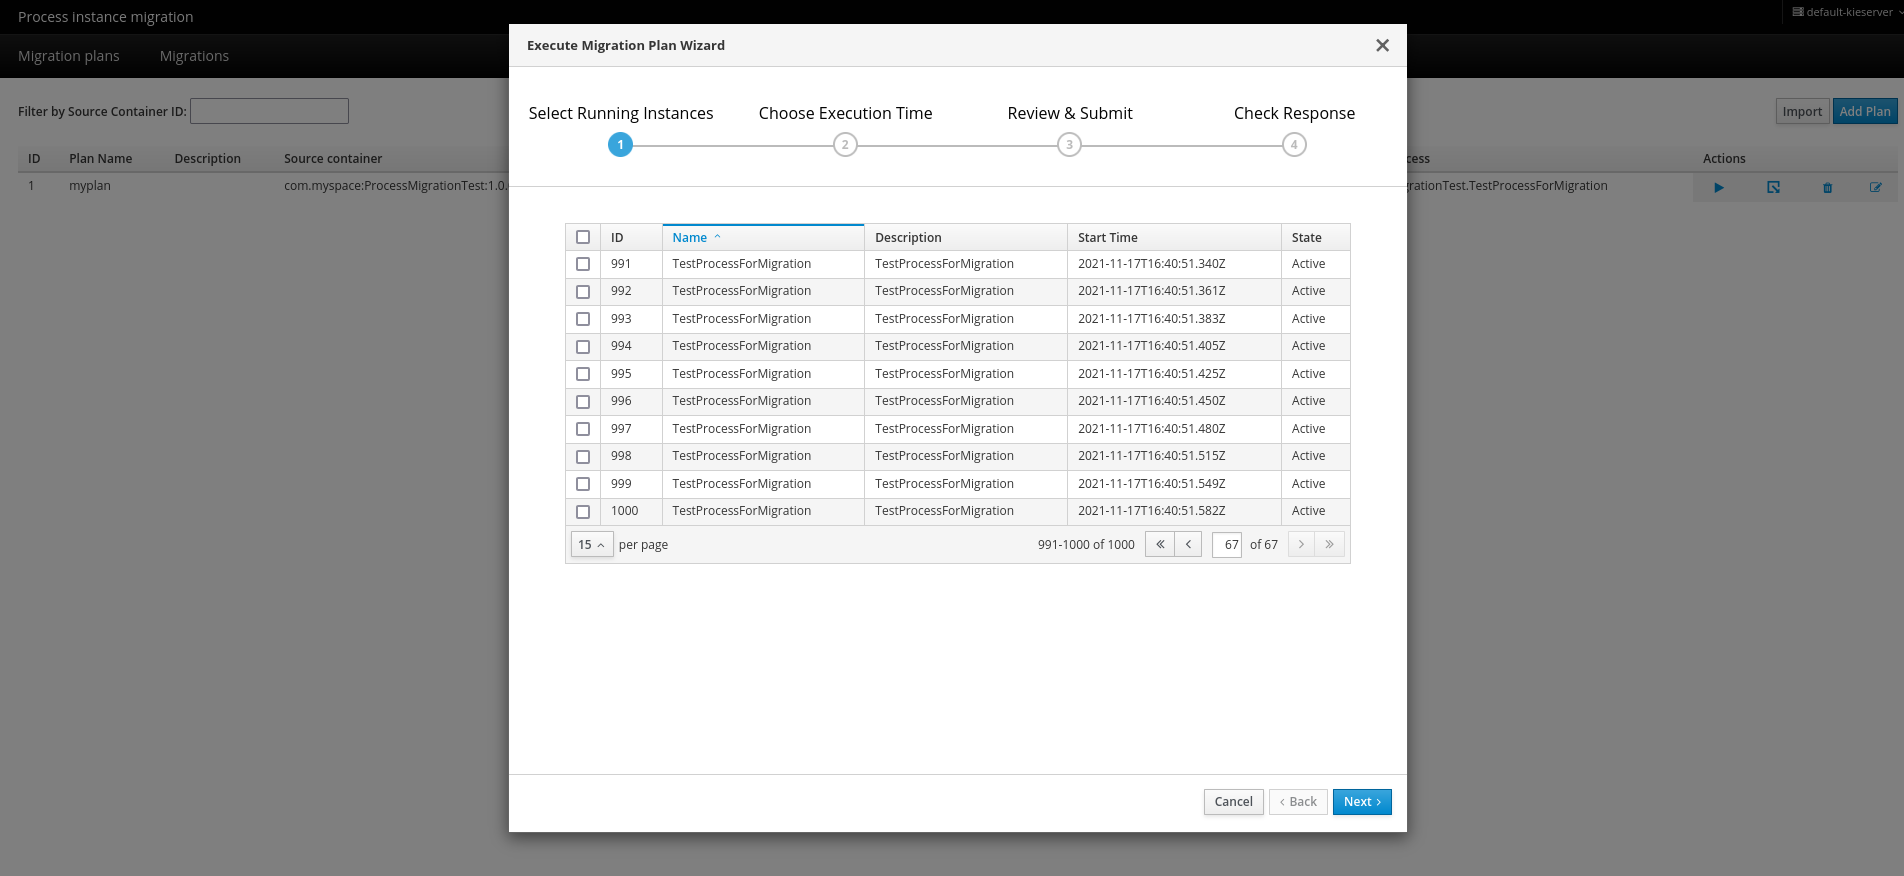Click the Back button in the wizard

click(1298, 802)
